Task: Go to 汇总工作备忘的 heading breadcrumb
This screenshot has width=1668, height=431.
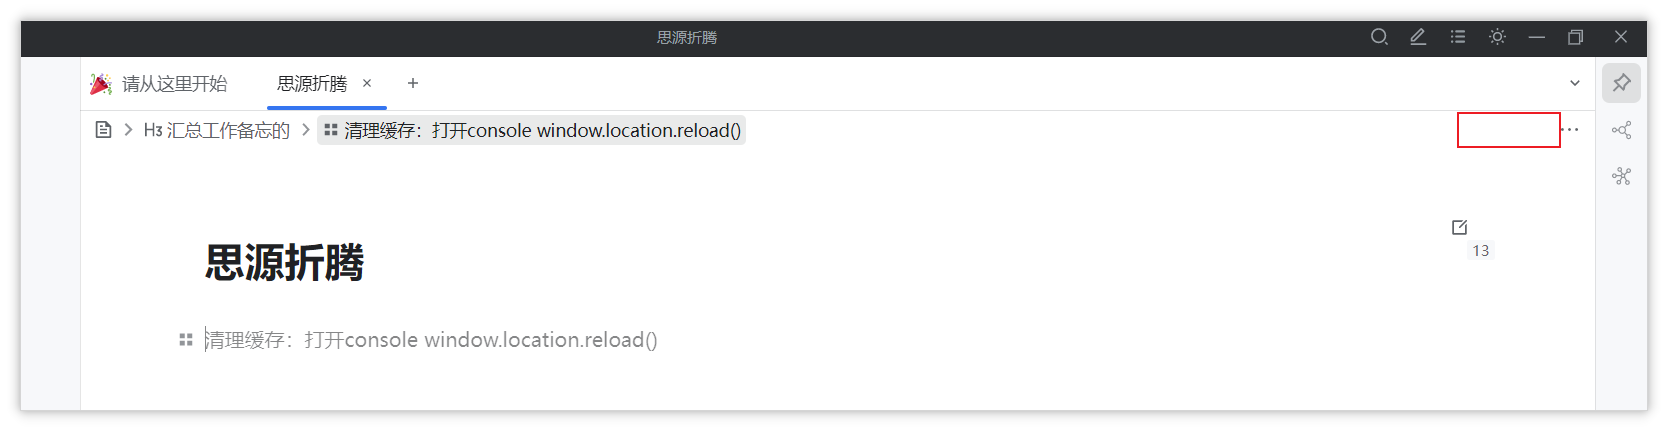Action: coord(218,131)
